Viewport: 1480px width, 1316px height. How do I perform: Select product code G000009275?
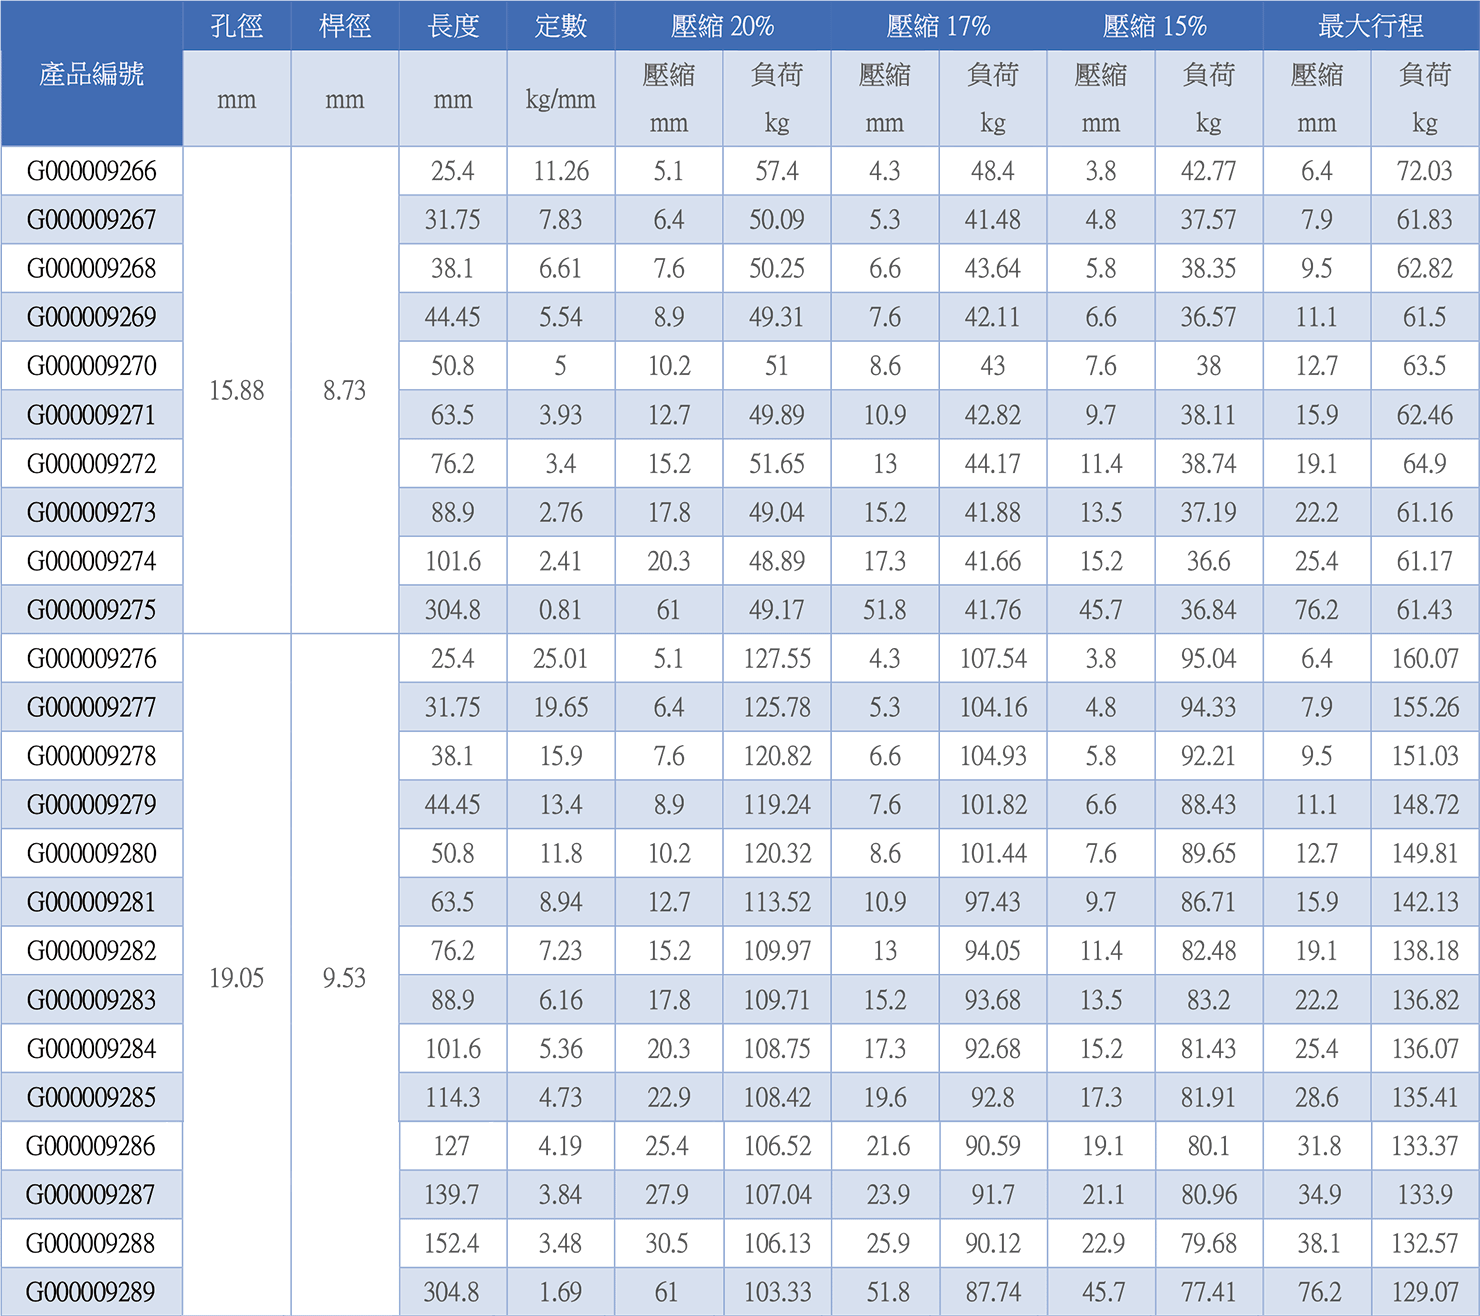(92, 610)
